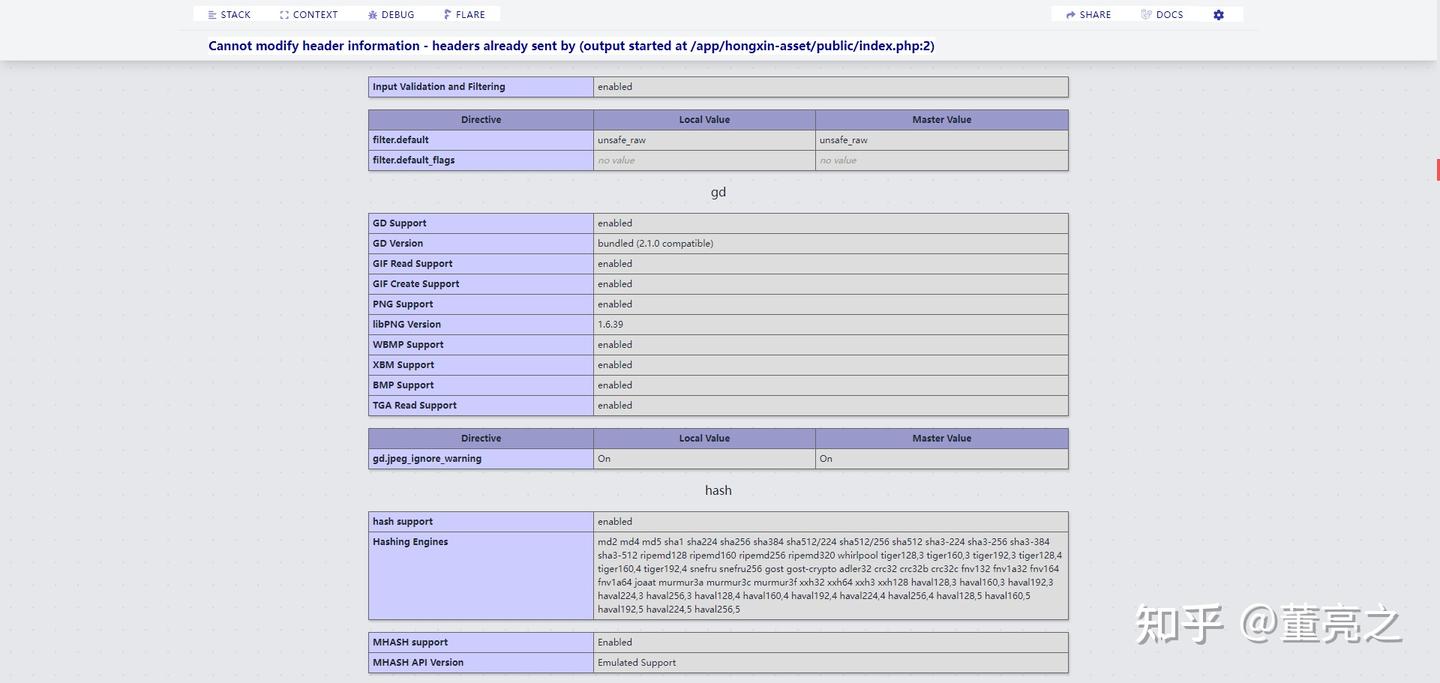This screenshot has height=683, width=1440.
Task: Open the Ignition settings gear
Action: (1217, 13)
